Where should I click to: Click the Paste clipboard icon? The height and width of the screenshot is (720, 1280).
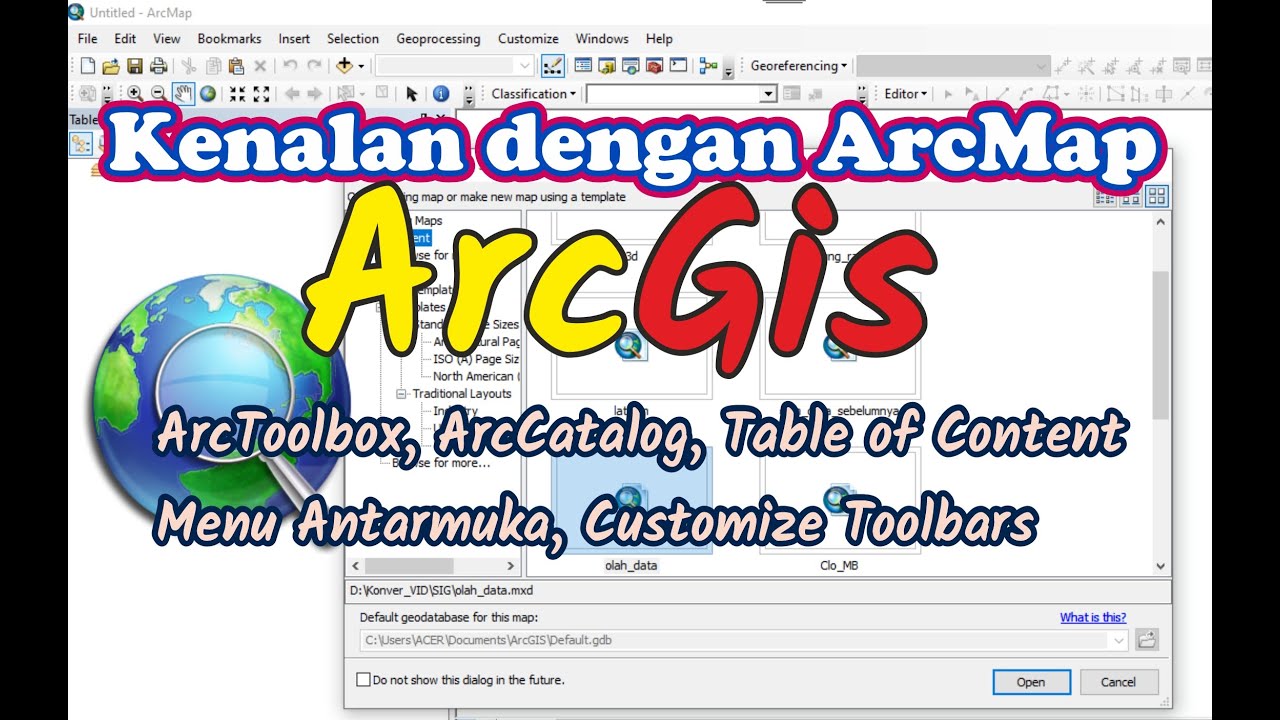click(x=236, y=66)
